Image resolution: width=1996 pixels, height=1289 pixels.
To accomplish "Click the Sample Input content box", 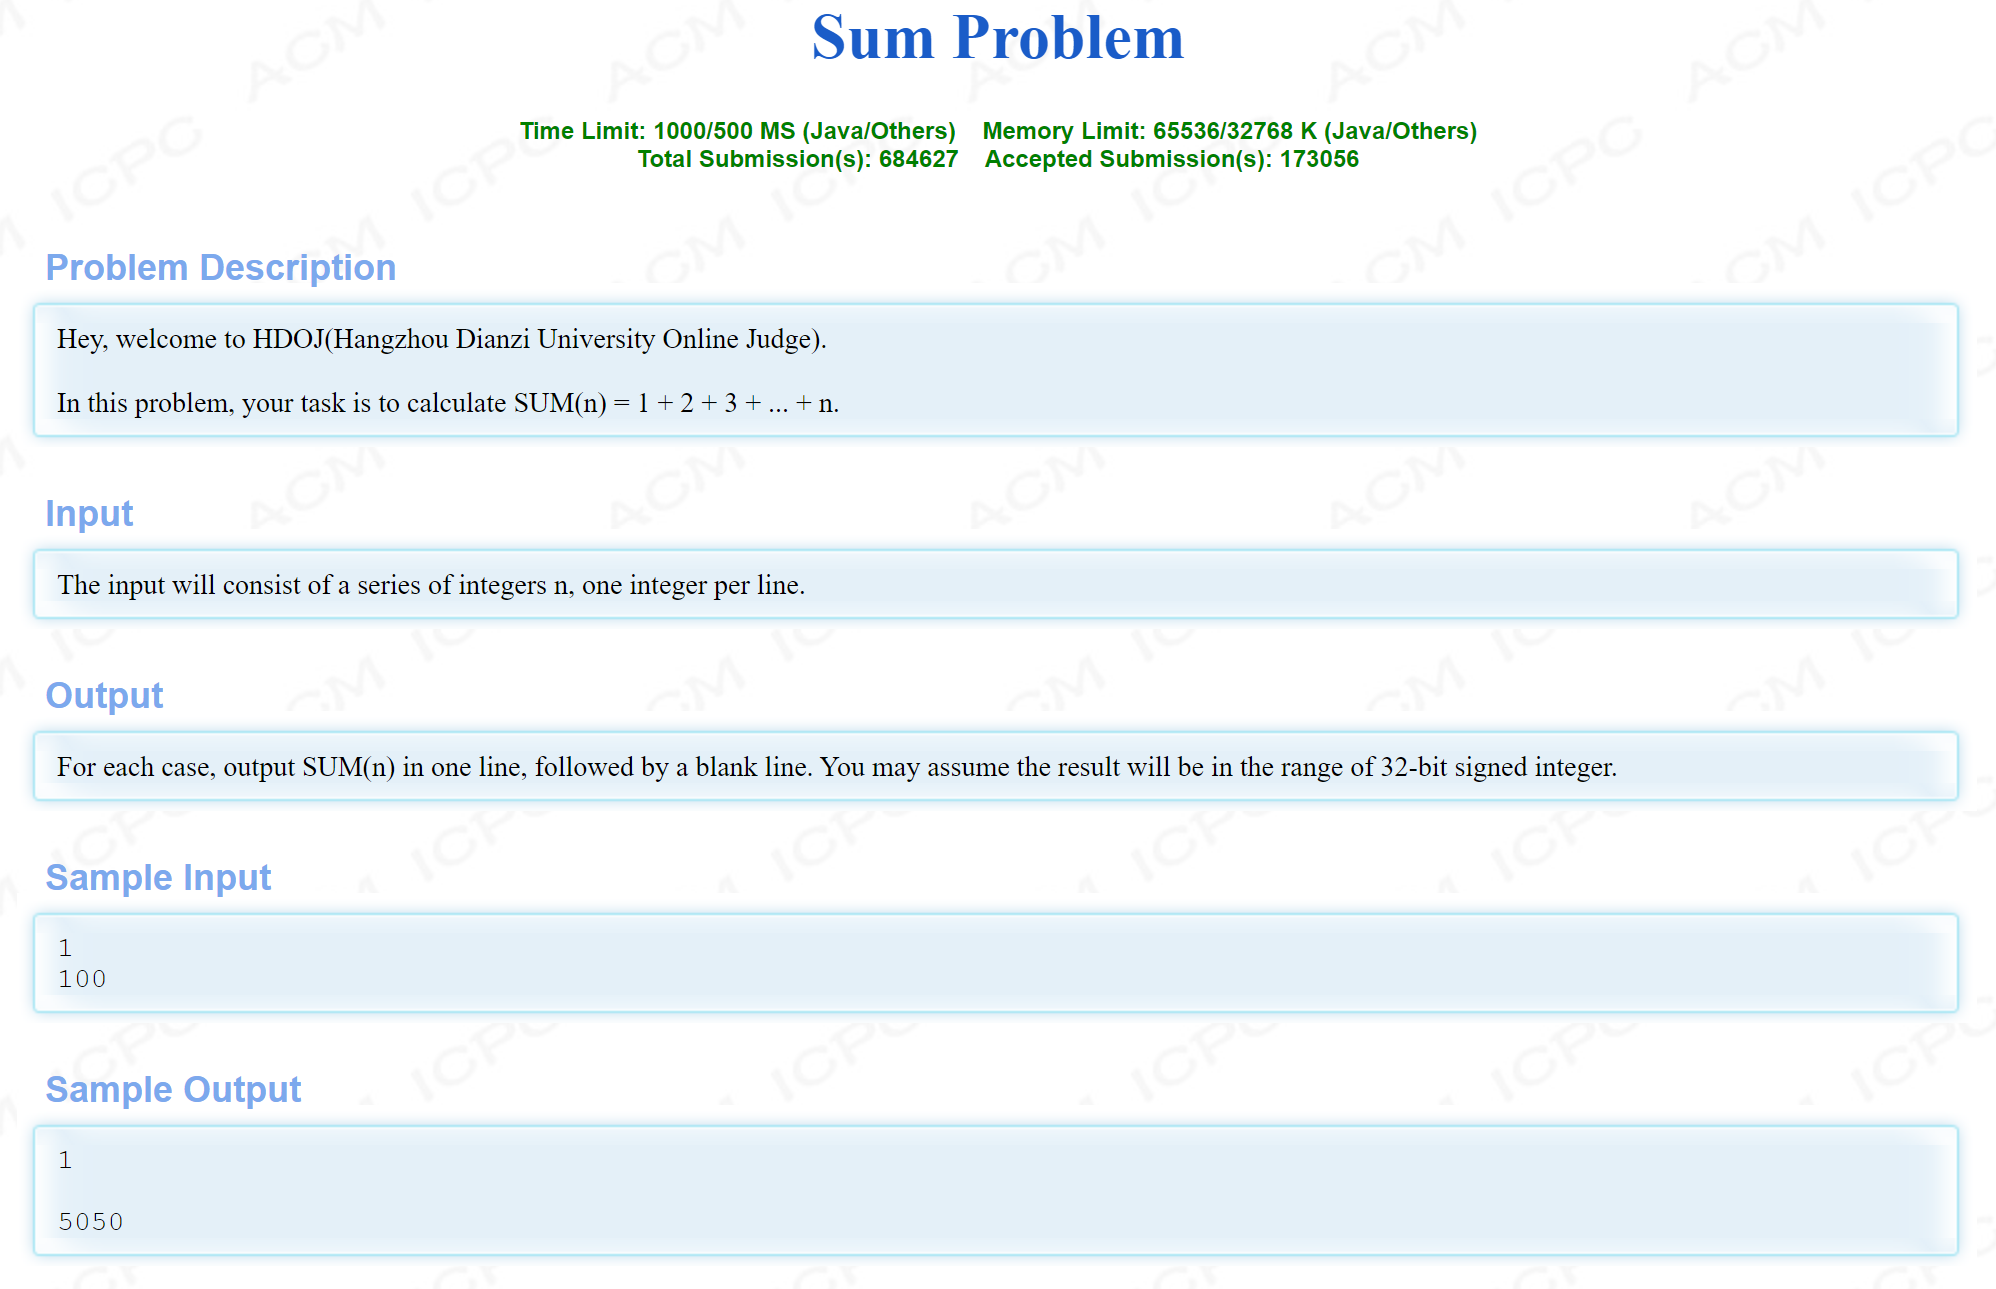I will [x=996, y=962].
